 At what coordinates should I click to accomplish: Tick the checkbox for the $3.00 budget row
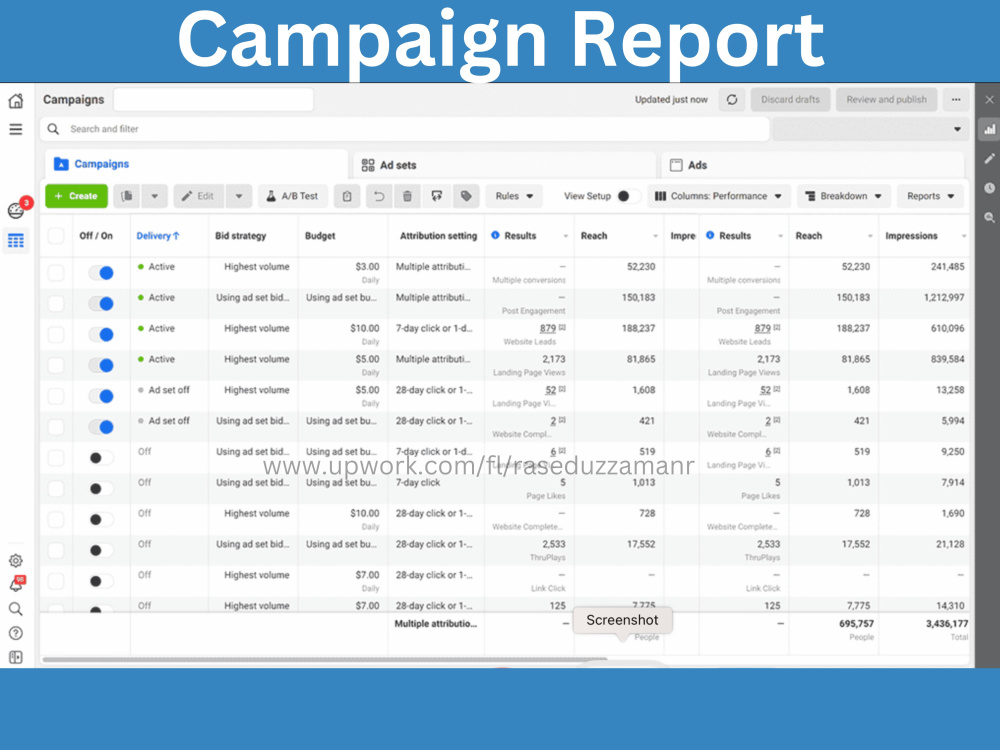[x=56, y=273]
